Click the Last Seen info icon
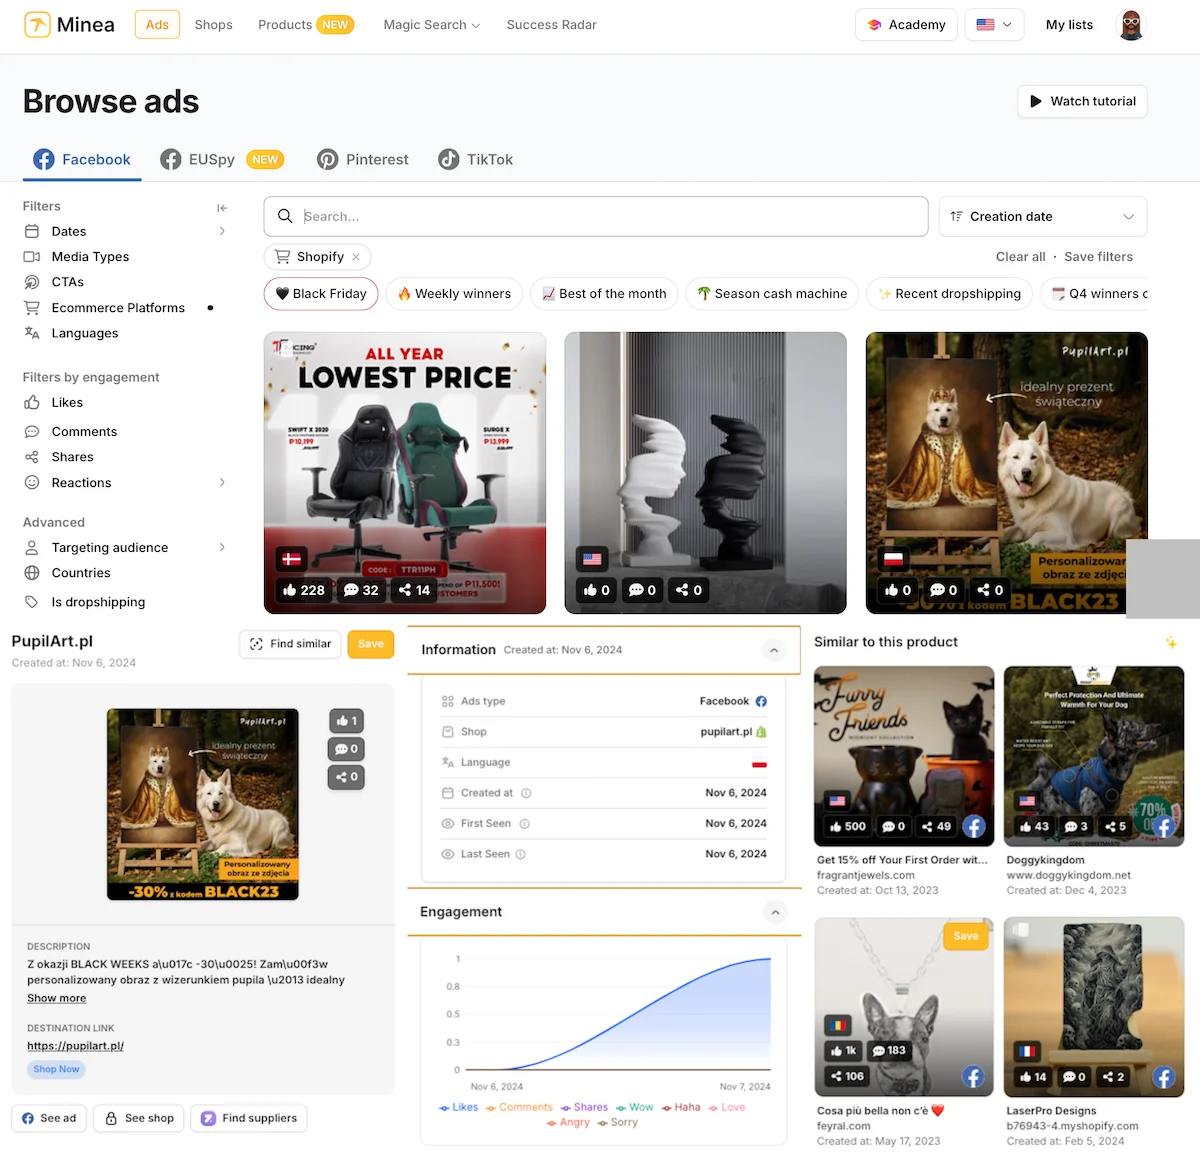The height and width of the screenshot is (1154, 1200). [520, 854]
